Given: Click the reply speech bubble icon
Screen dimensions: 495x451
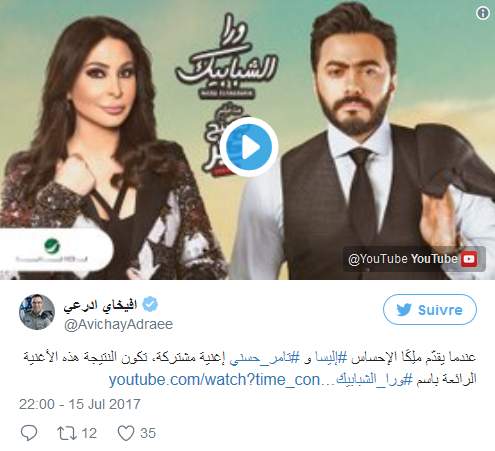Looking at the screenshot, I should [x=29, y=433].
